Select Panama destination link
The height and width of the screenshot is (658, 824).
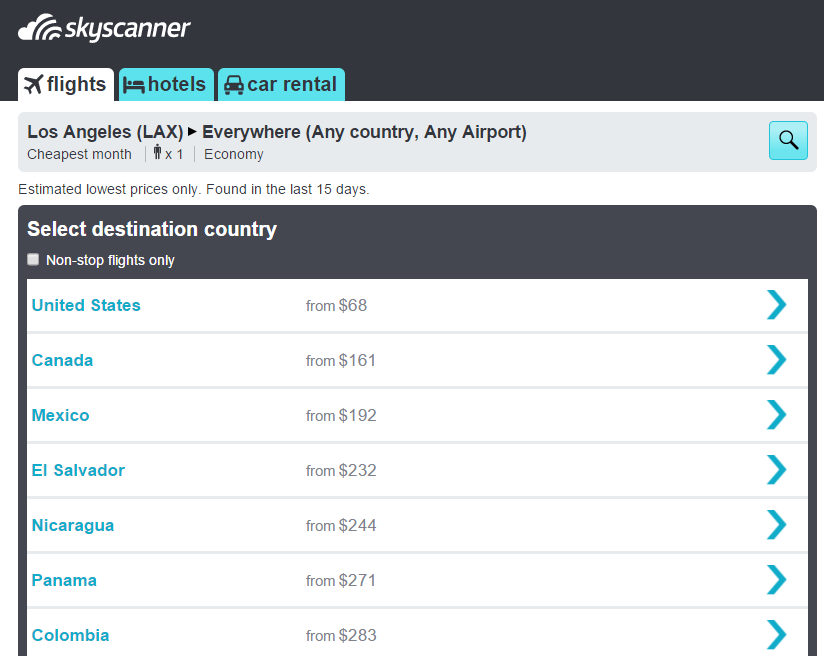click(x=64, y=580)
